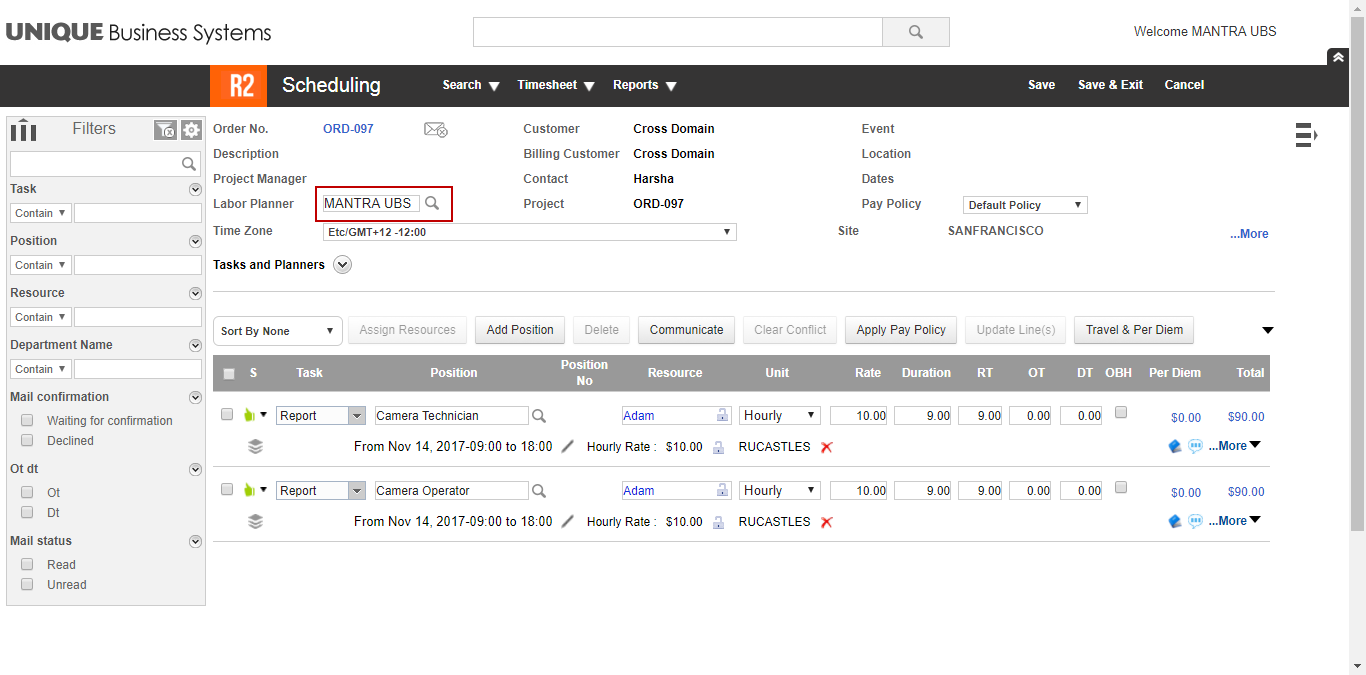Open the Timesheet menu

click(555, 85)
